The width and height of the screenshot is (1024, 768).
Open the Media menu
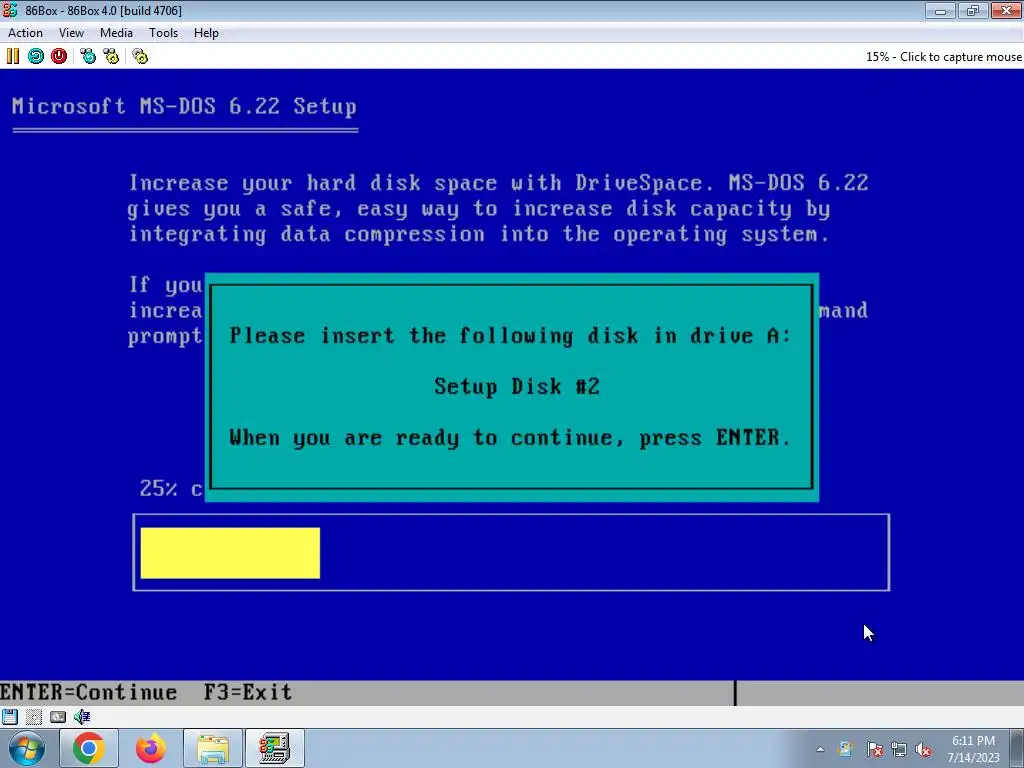click(116, 33)
